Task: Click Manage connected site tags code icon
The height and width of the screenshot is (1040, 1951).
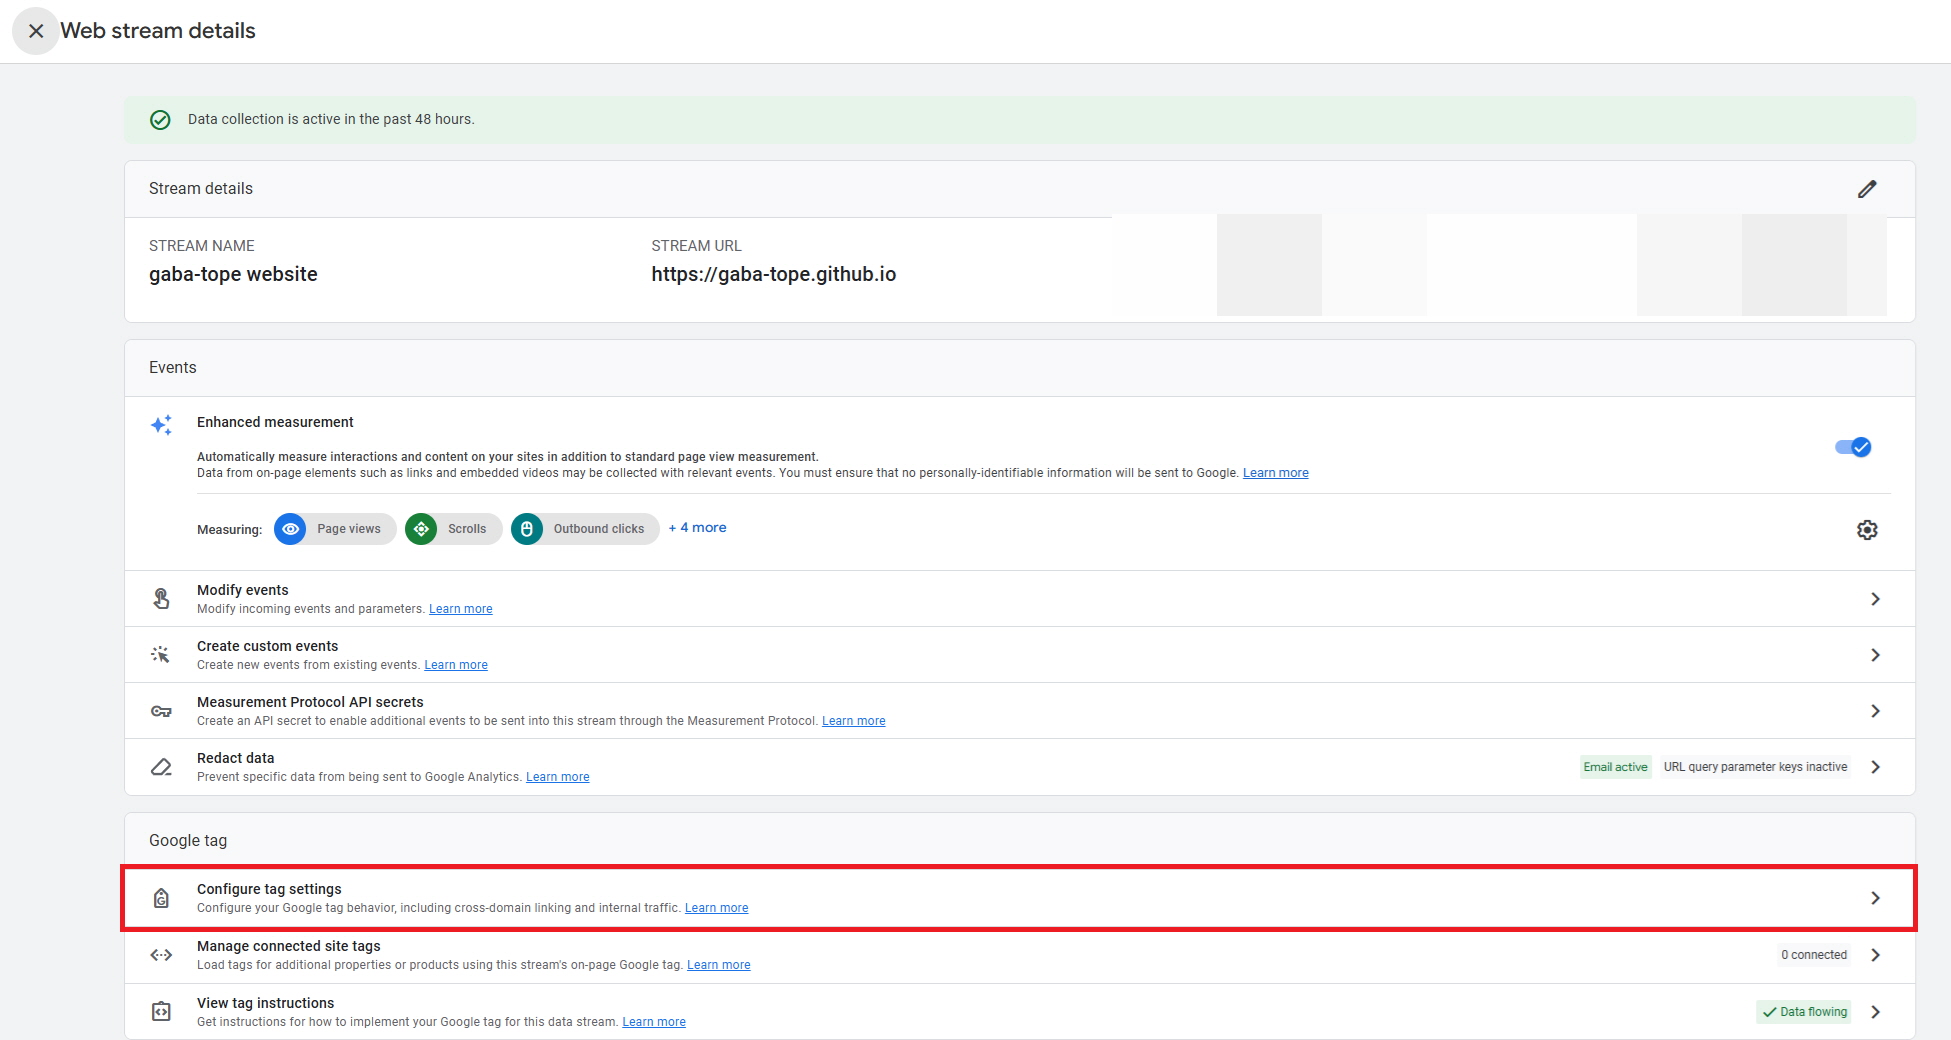Action: (161, 955)
